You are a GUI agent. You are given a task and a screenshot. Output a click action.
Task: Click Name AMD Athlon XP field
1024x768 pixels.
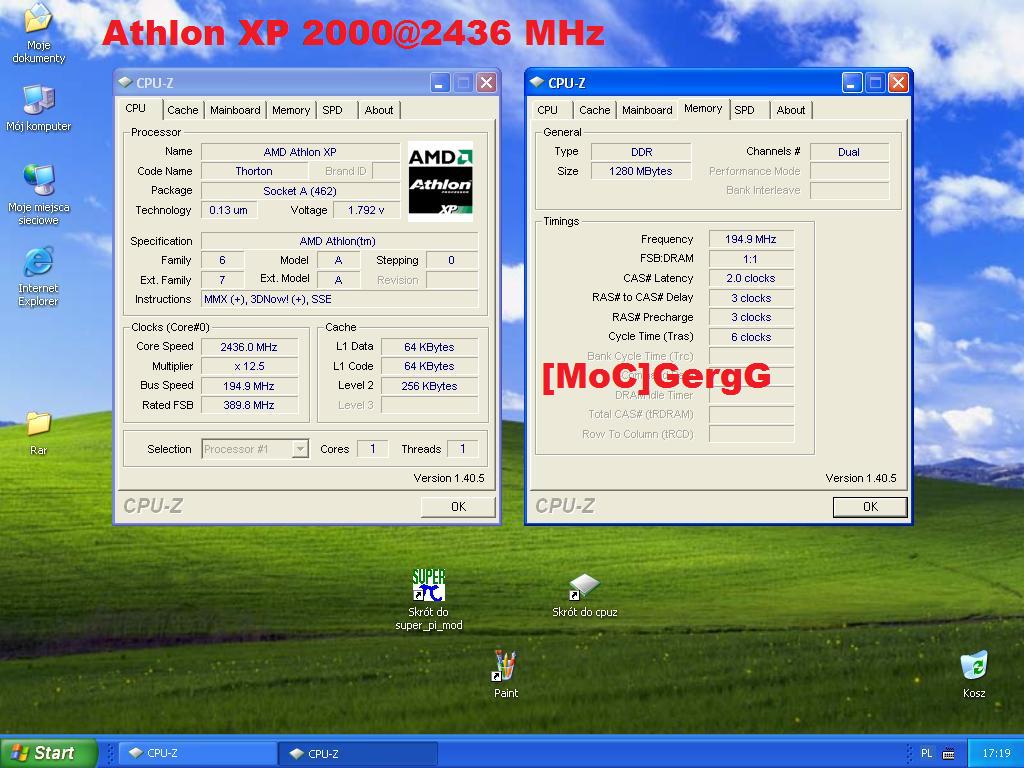300,152
